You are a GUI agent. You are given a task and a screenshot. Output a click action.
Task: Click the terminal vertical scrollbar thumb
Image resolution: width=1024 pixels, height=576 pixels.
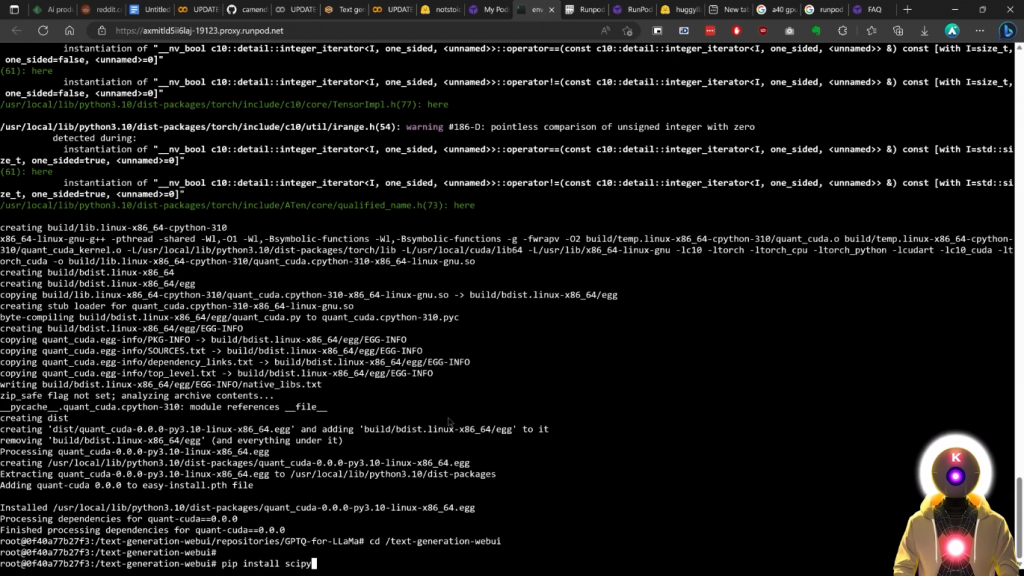click(x=1019, y=516)
